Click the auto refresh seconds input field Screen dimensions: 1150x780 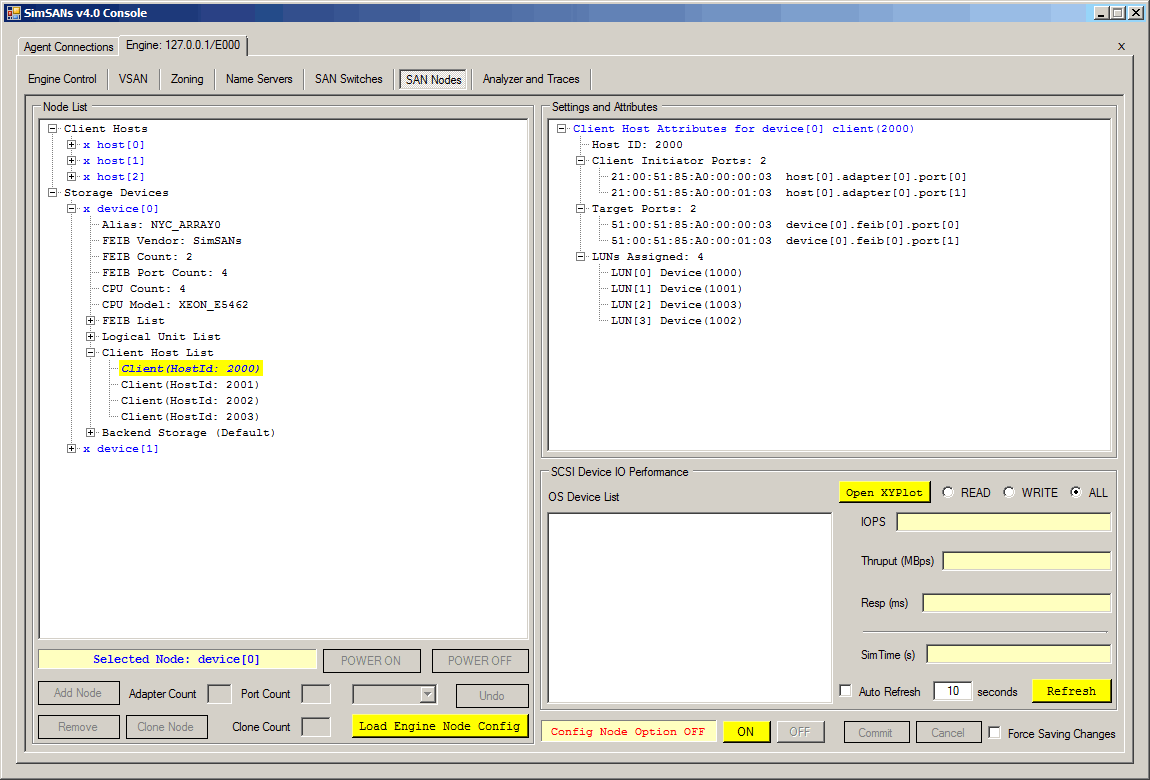(952, 691)
